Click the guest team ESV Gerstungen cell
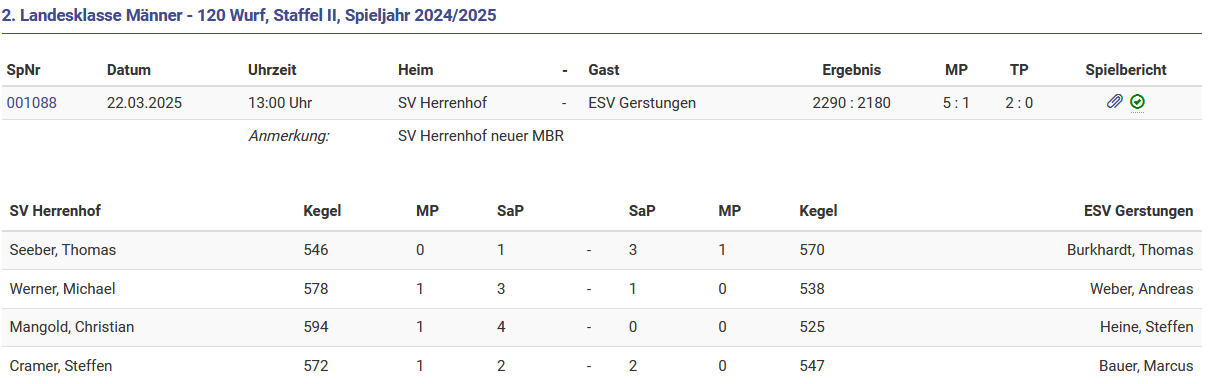1210x384 pixels. (x=642, y=102)
